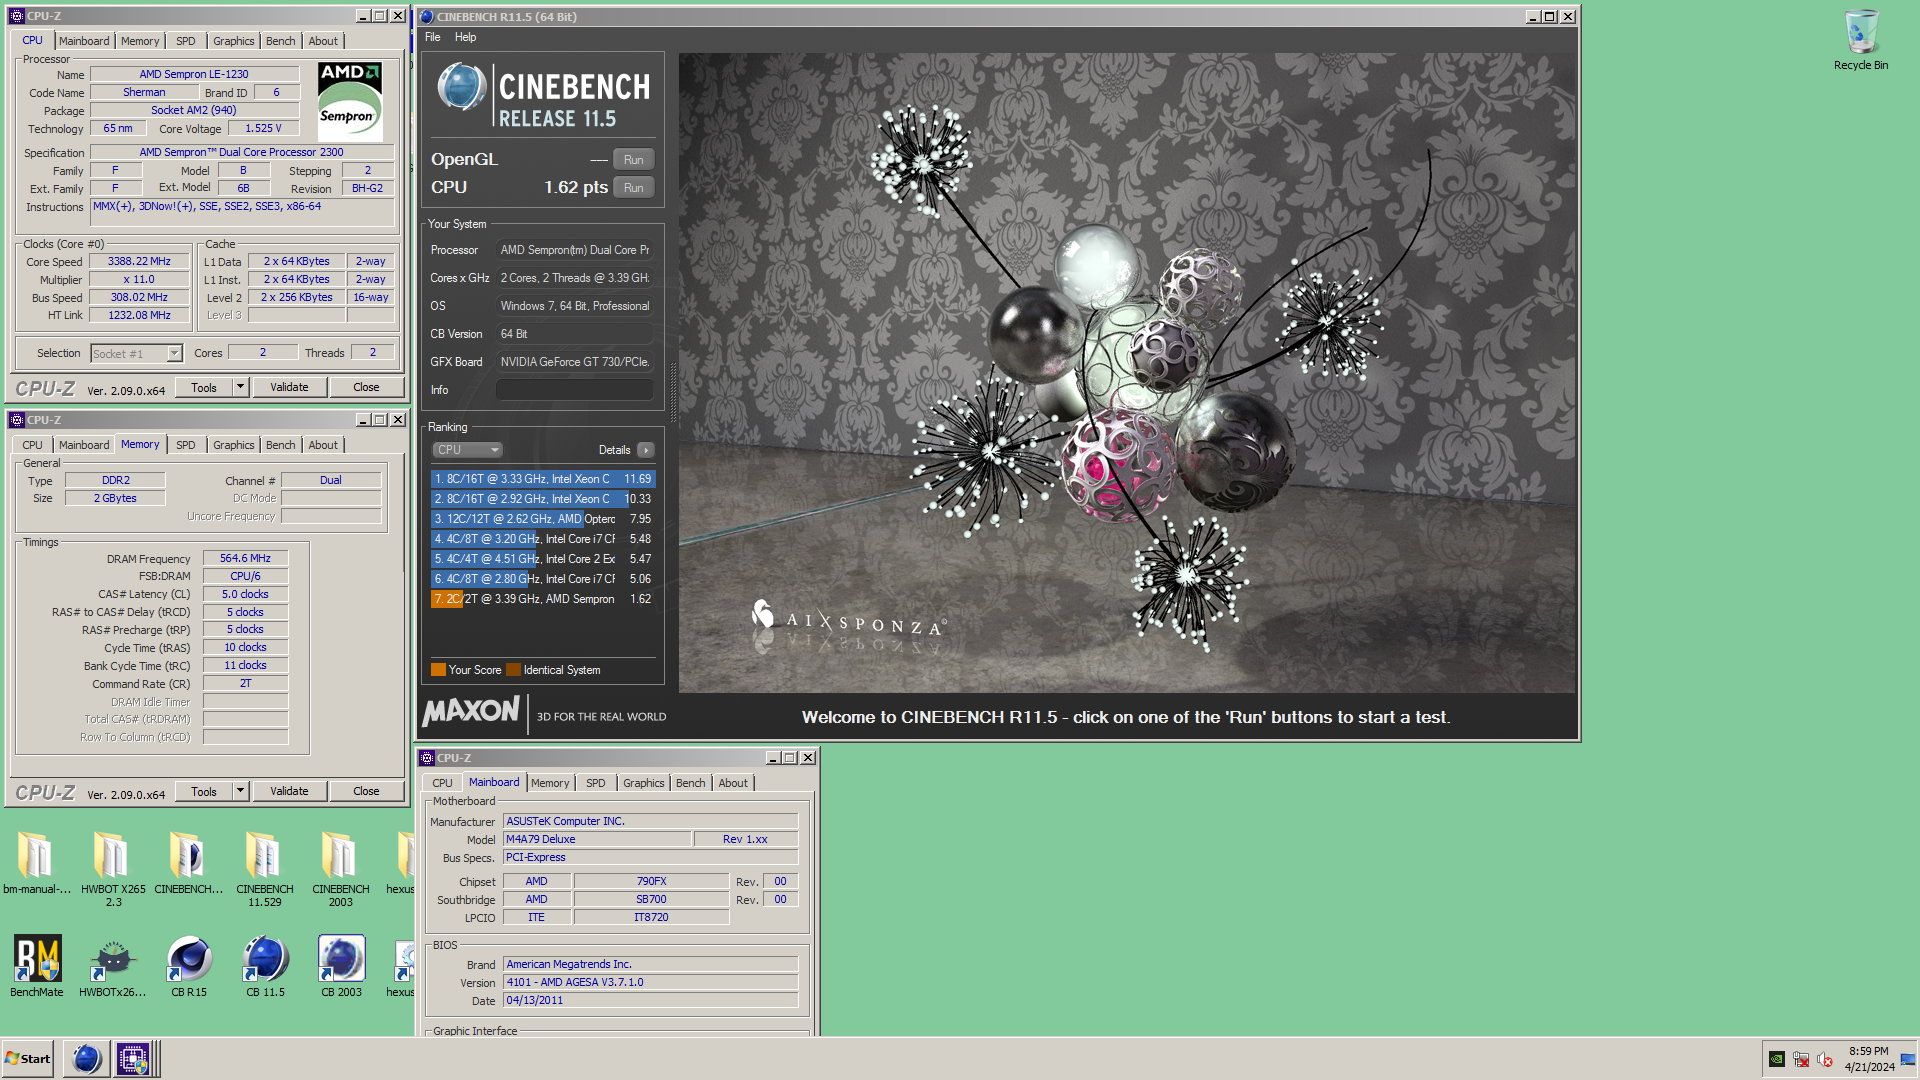This screenshot has height=1080, width=1920.
Task: Click the Cinebench globe icon in the taskbar
Action: (87, 1058)
